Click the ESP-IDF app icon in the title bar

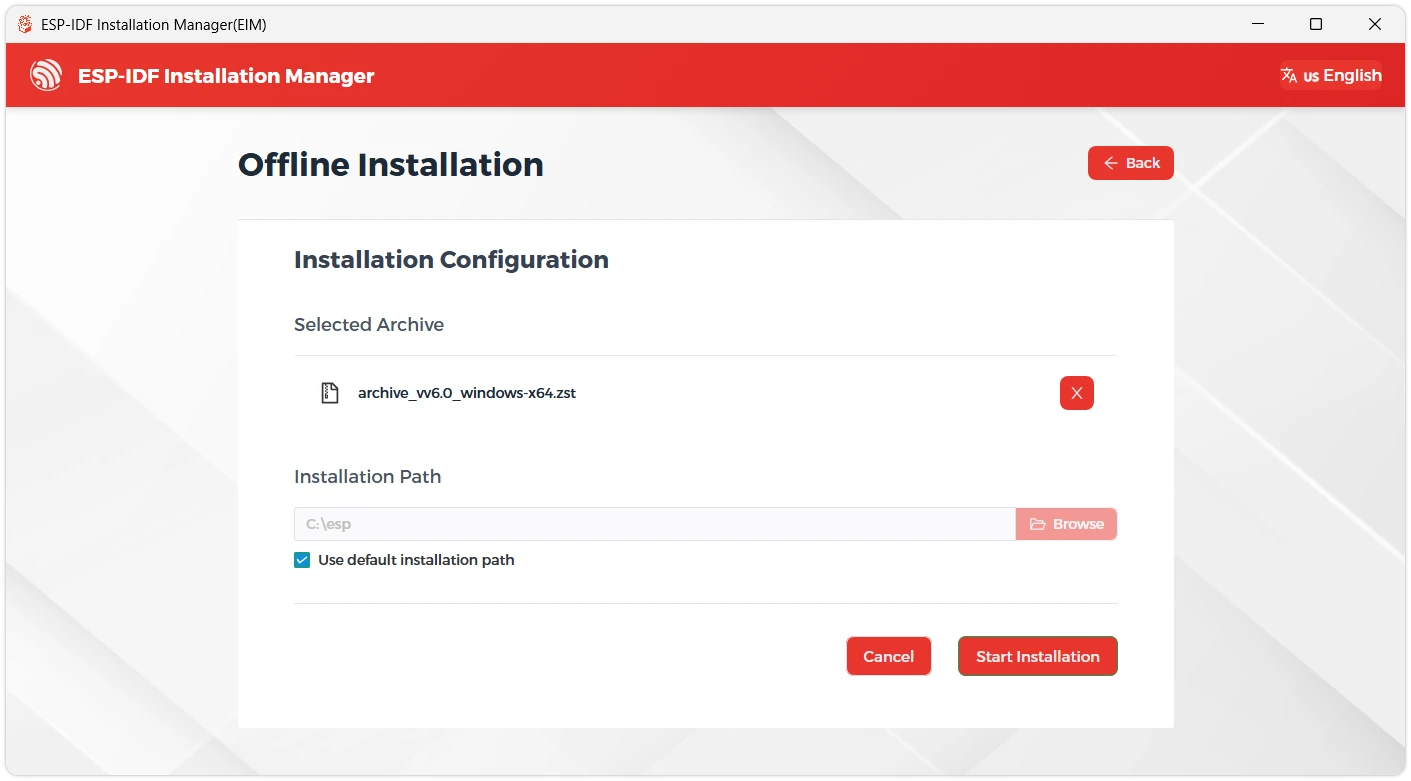[25, 24]
